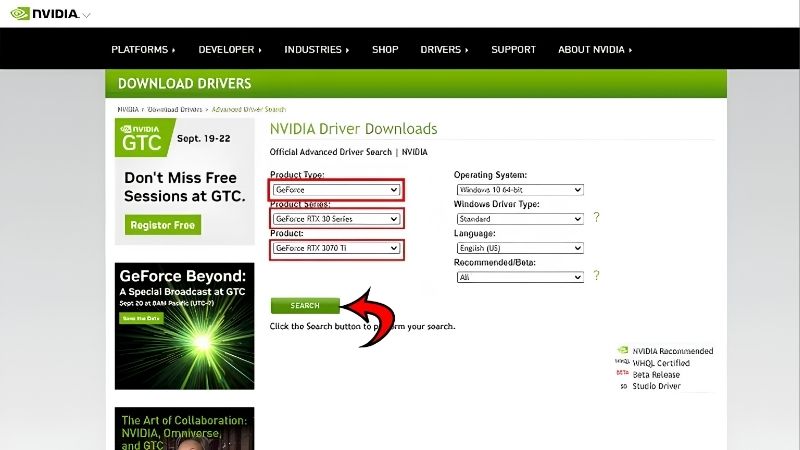Open the Product Series dropdown
Viewport: 800px width, 450px height.
[x=336, y=219]
